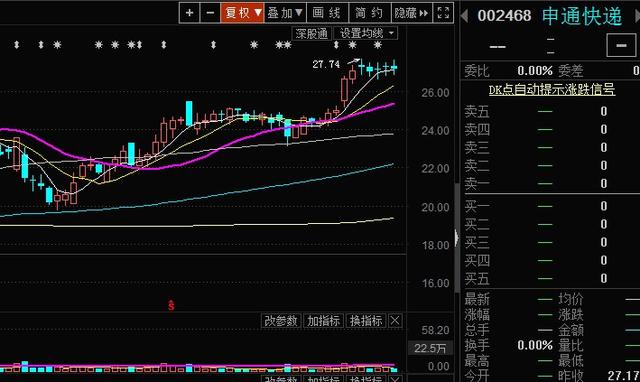Click the dash box beside stock header
This screenshot has width=640, height=382.
point(621,45)
